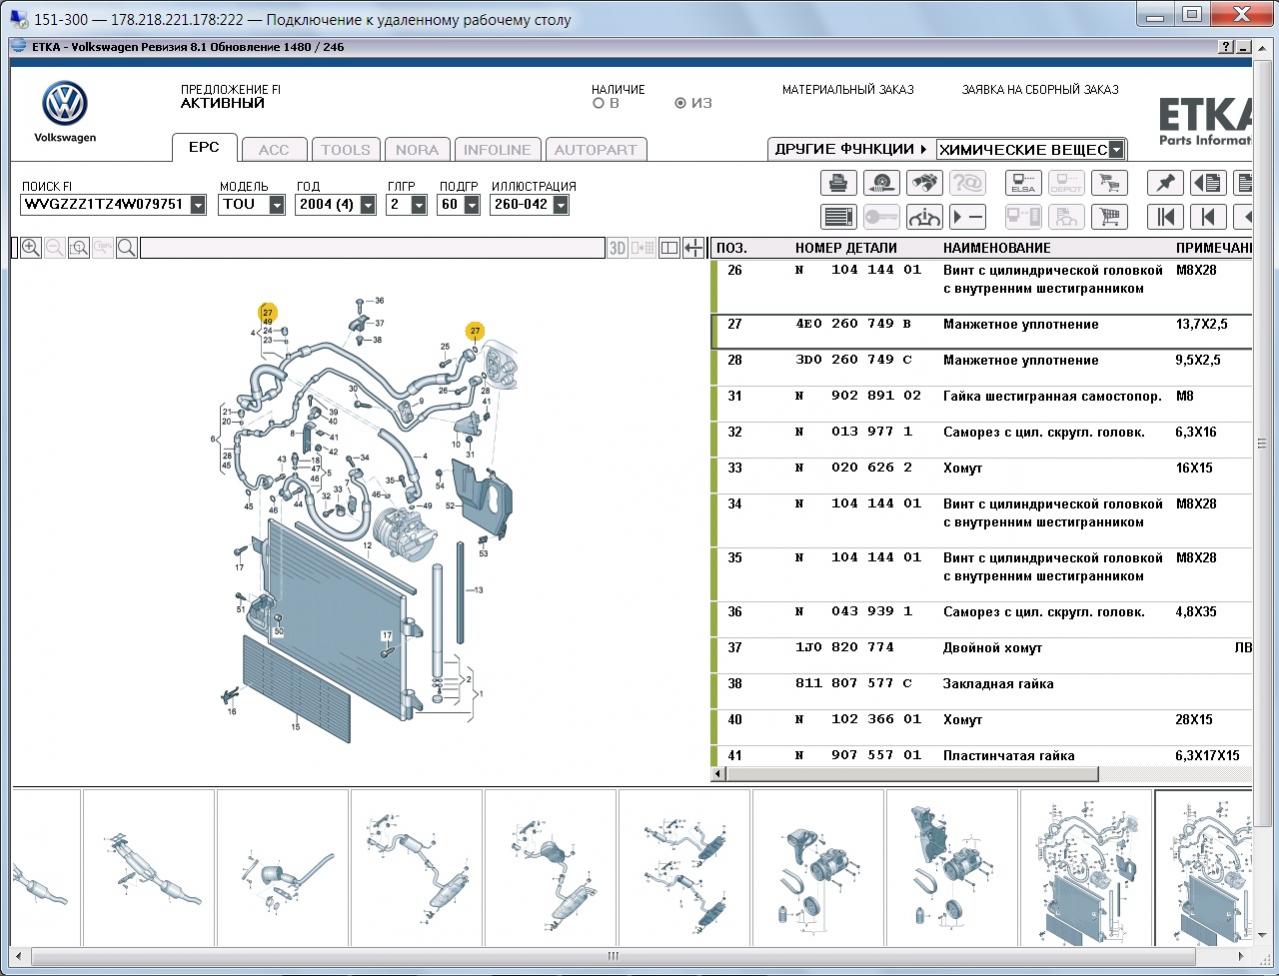
Task: Click ЗАЯВКА НА СБОРНЫЙ ЗАКАЗ link
Action: pos(1040,90)
